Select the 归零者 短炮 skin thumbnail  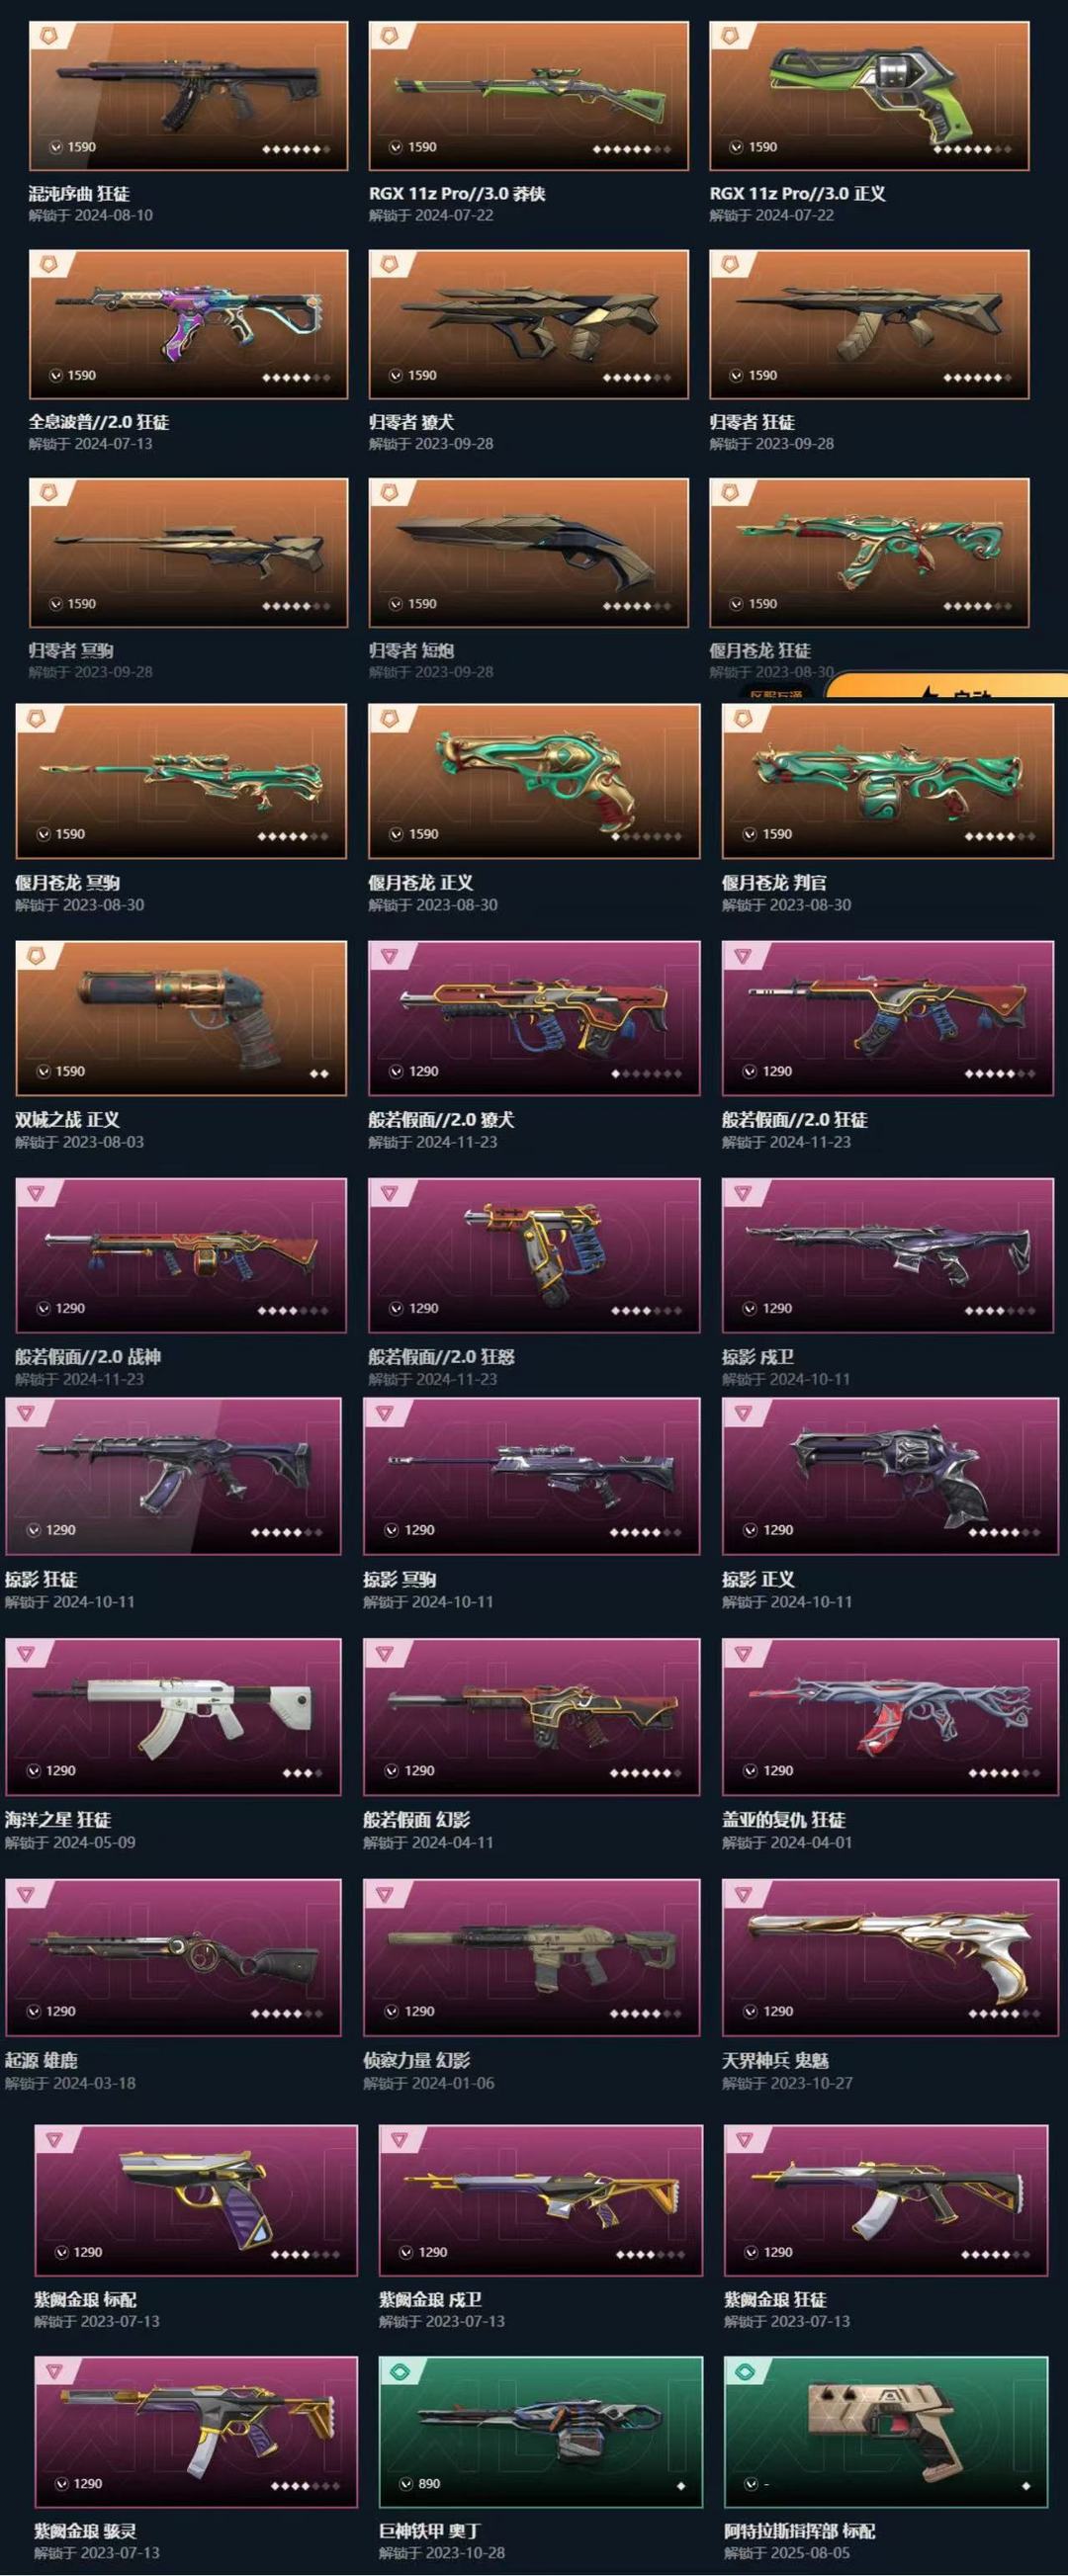pos(529,552)
